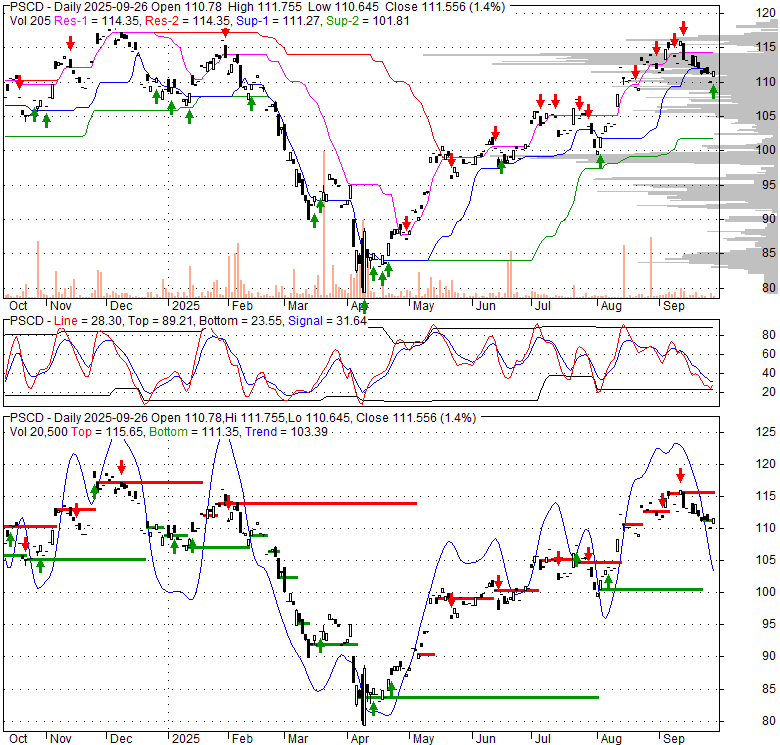Click Low 110.645 in the upper chart header
780x745 pixels.
coord(343,7)
